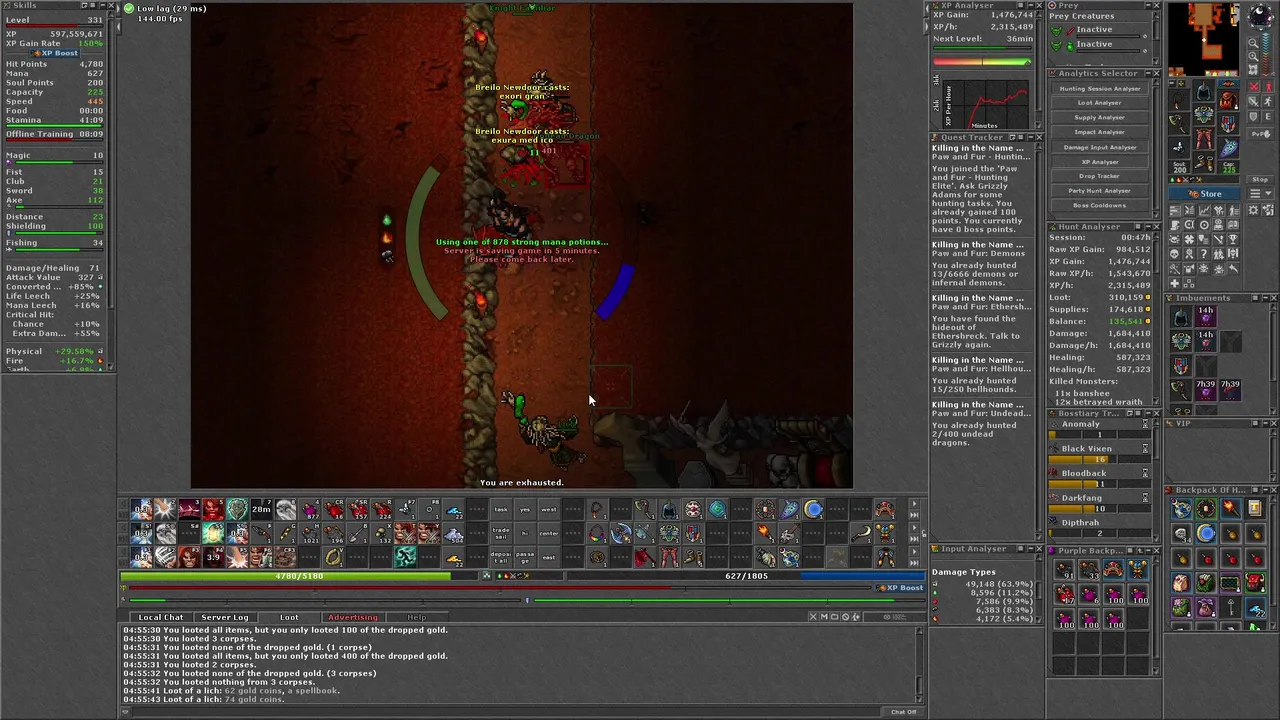
Task: Collapse the VIP panel
Action: point(1264,423)
